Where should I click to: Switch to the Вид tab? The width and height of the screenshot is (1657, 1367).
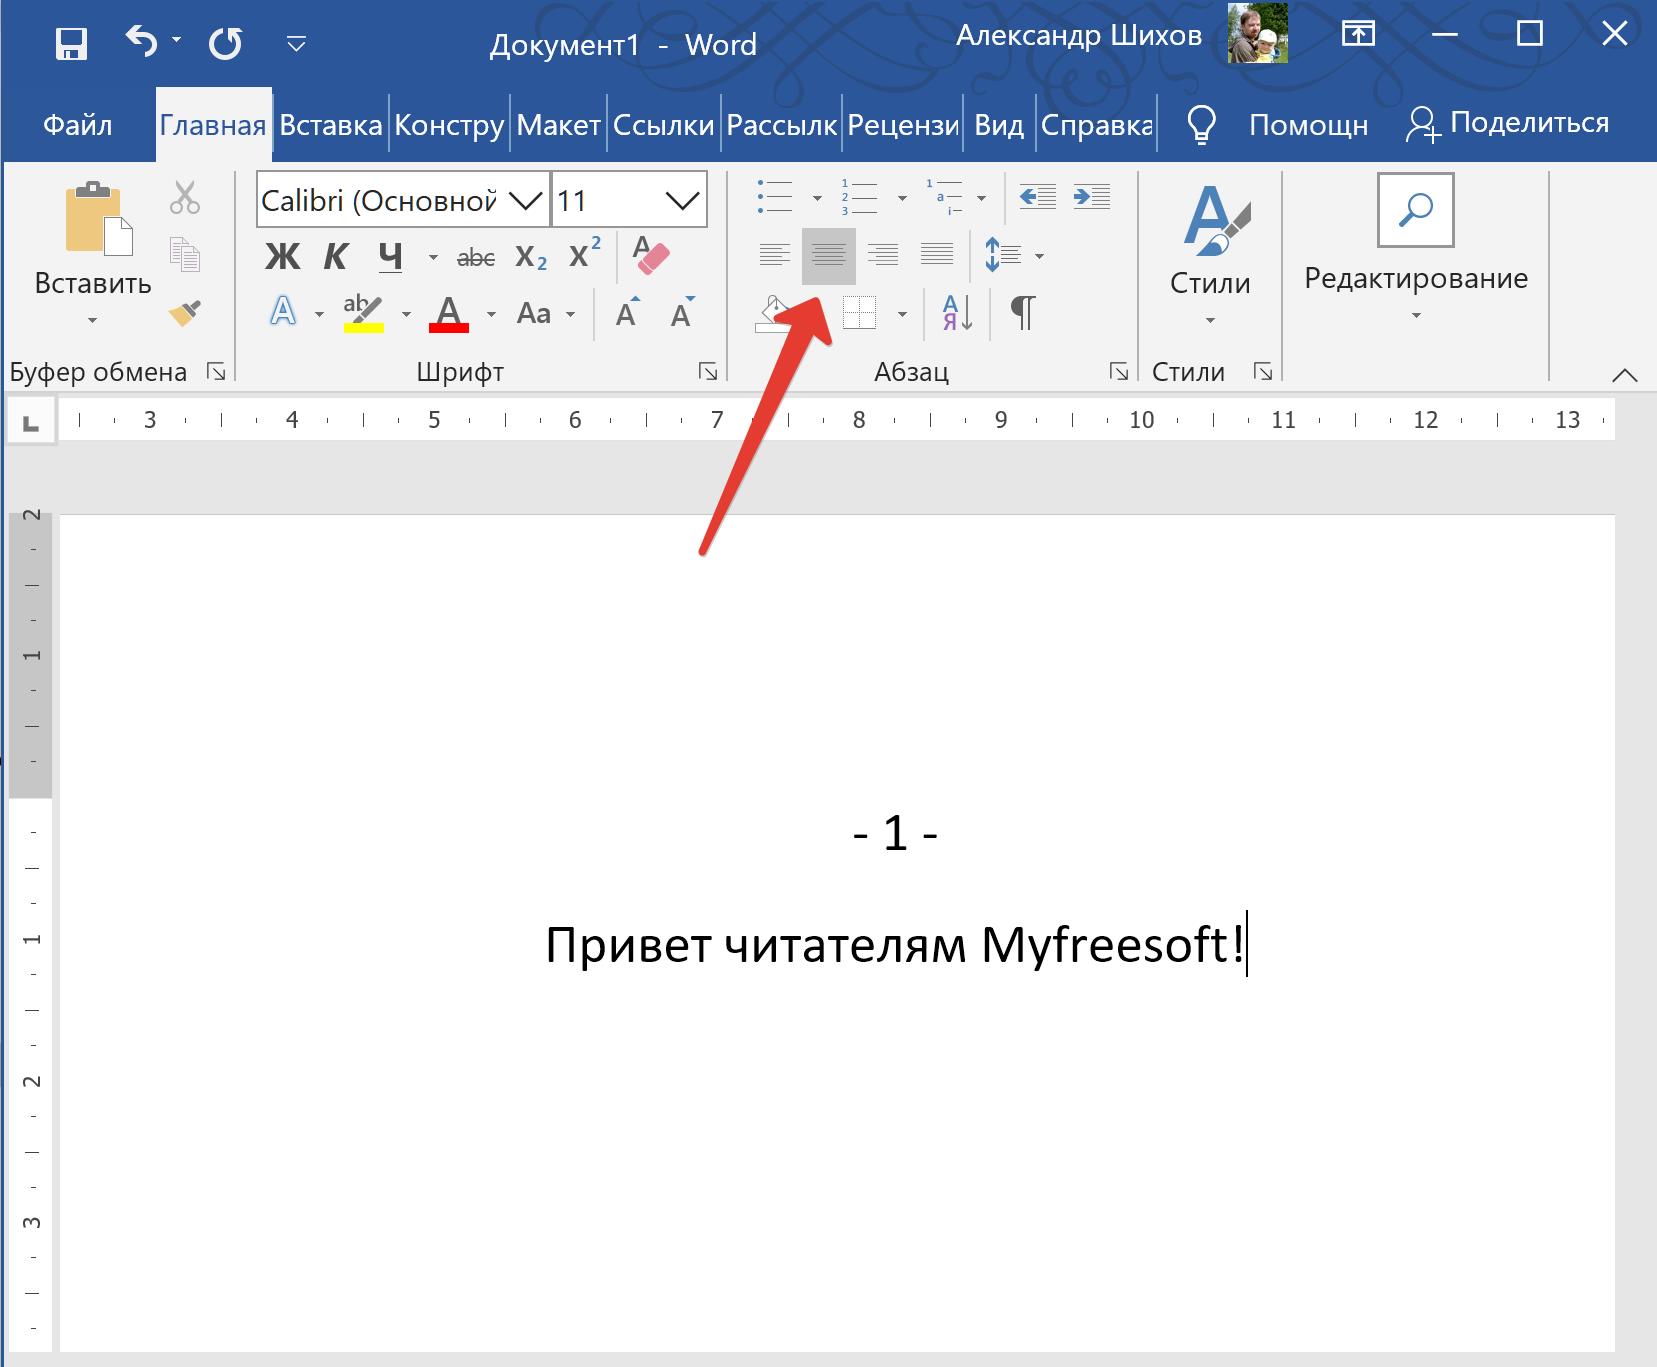point(998,125)
